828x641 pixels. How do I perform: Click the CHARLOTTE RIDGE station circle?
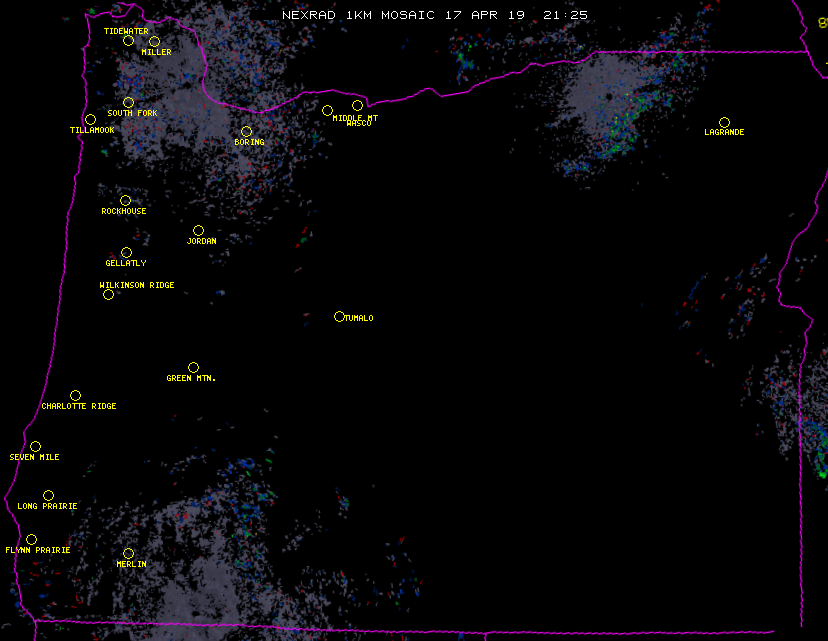pyautogui.click(x=75, y=396)
